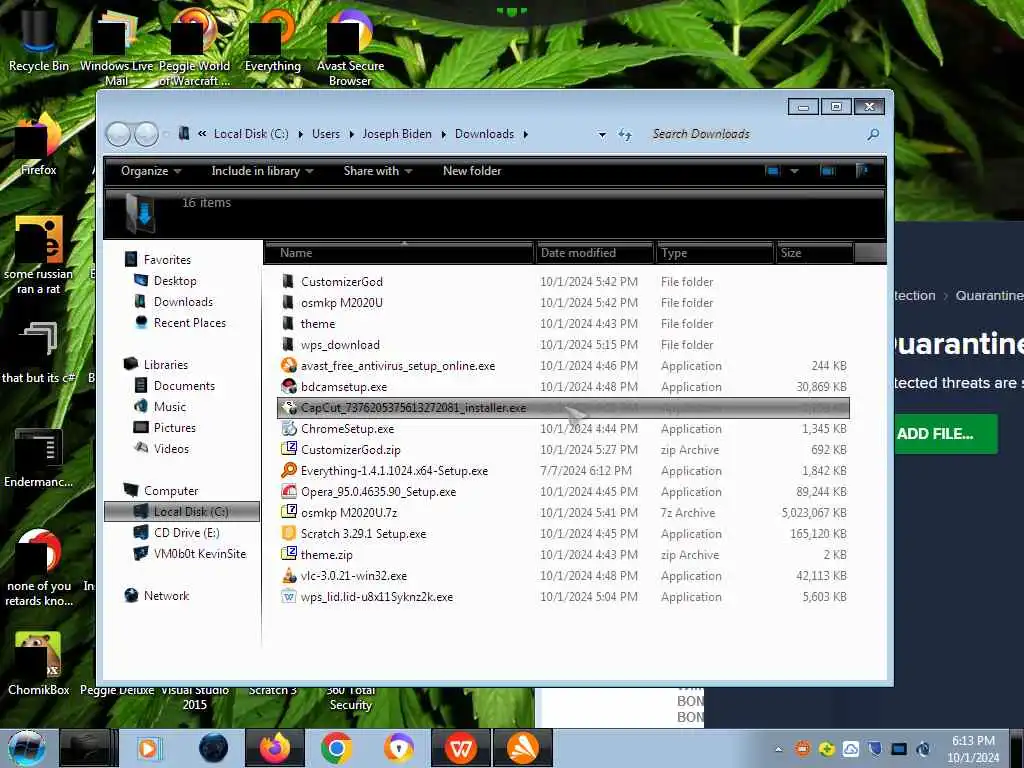
Task: Change view using the view icon button
Action: point(773,171)
